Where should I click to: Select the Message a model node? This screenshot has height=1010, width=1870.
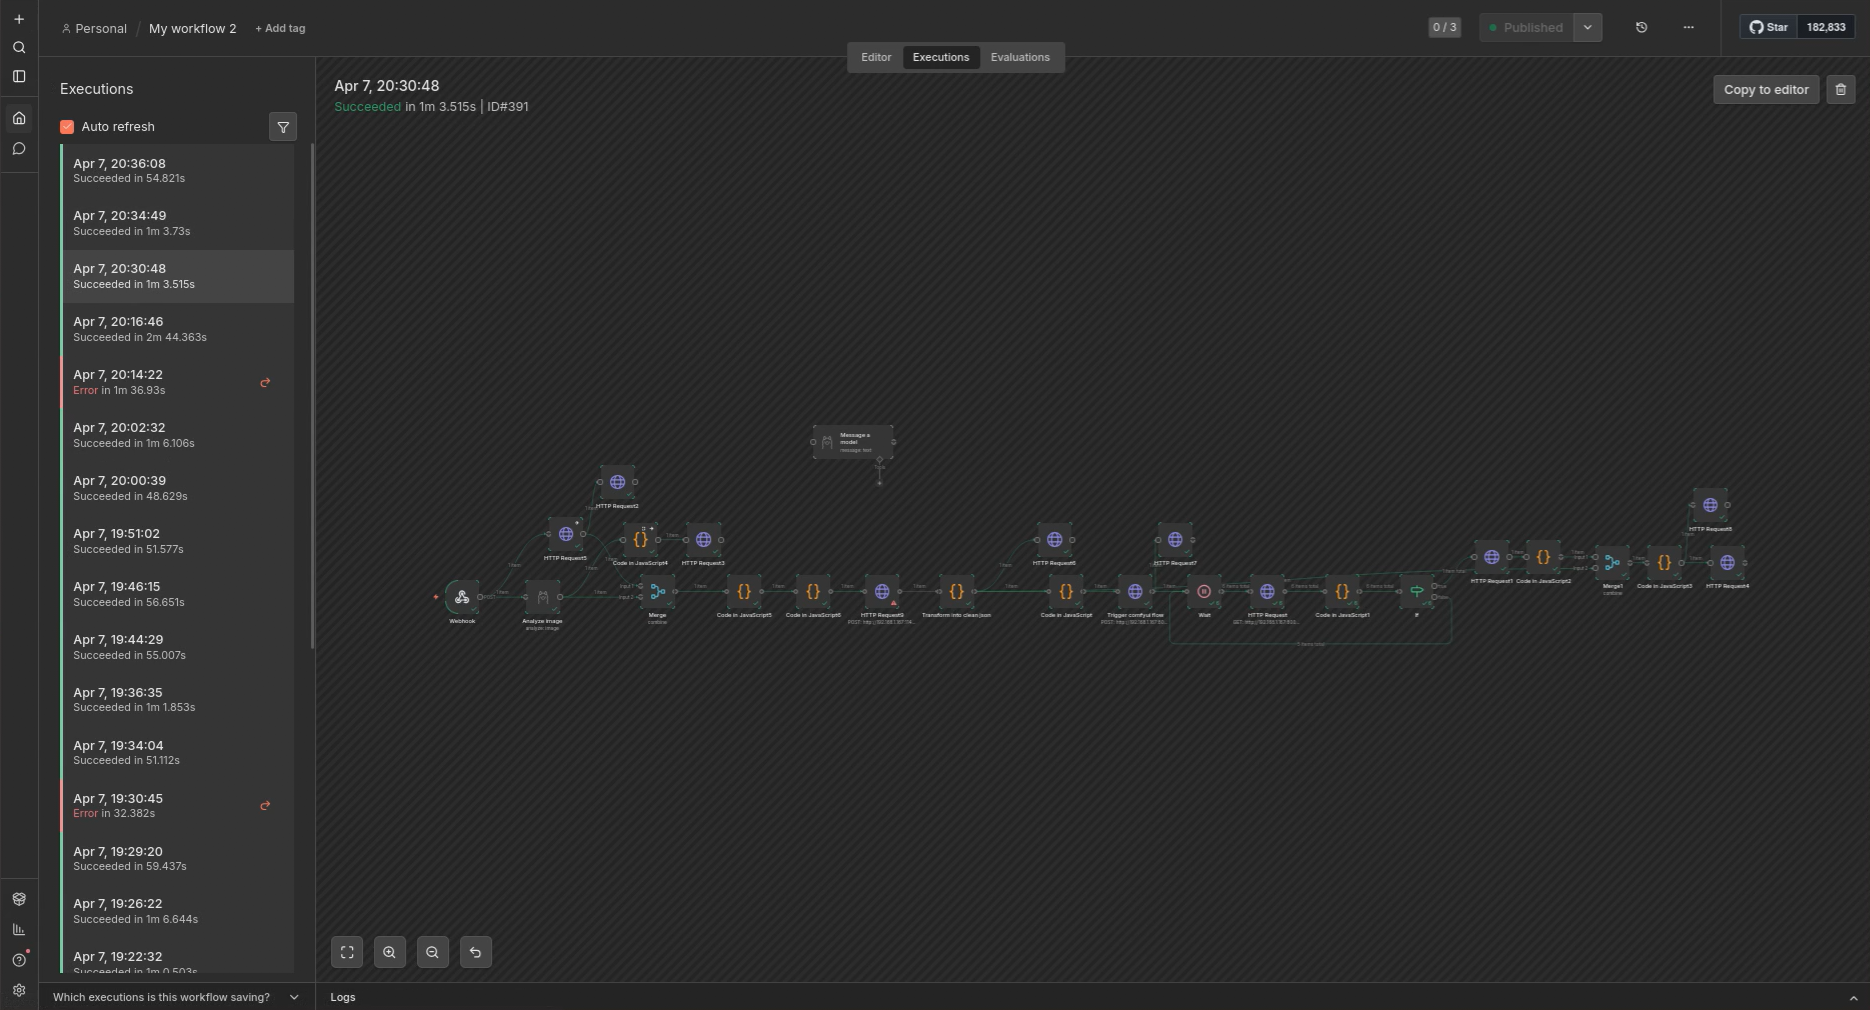click(853, 442)
